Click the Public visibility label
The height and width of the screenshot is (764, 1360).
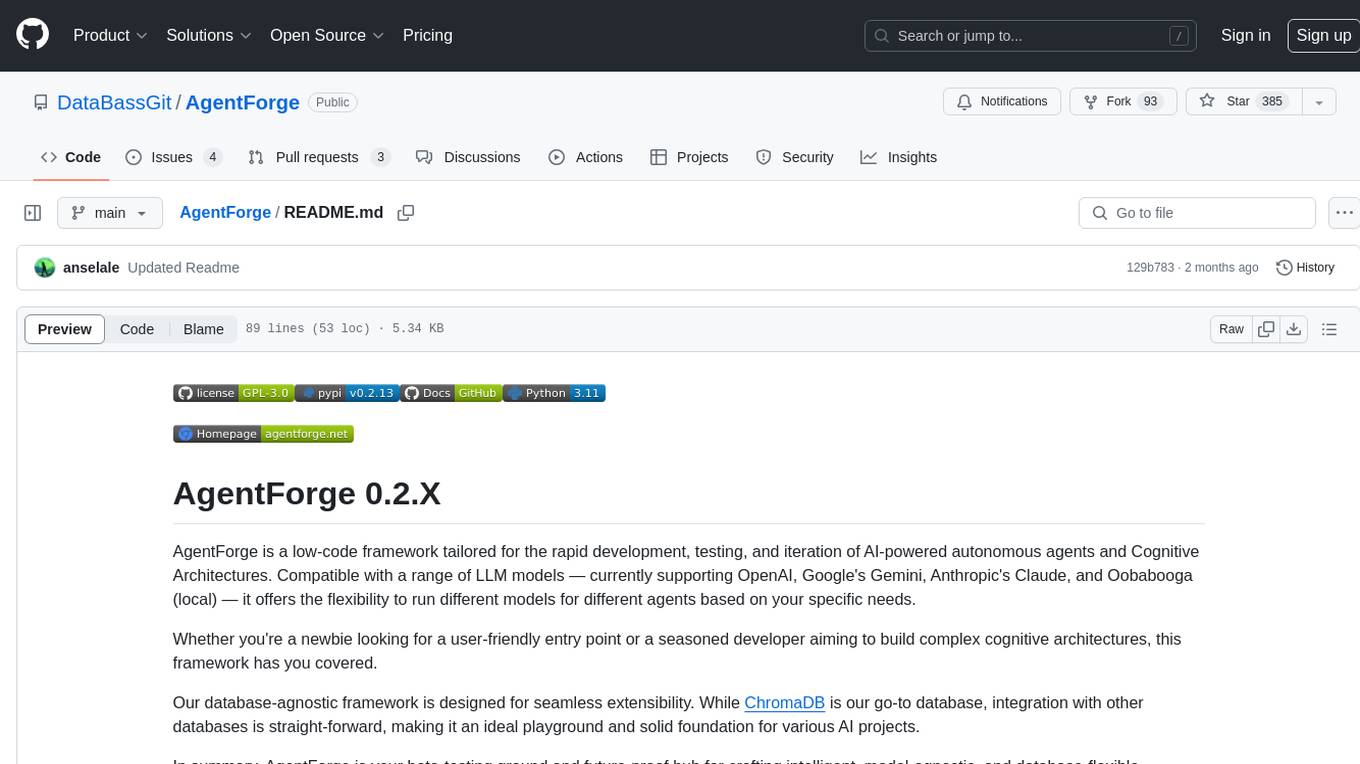pos(333,102)
